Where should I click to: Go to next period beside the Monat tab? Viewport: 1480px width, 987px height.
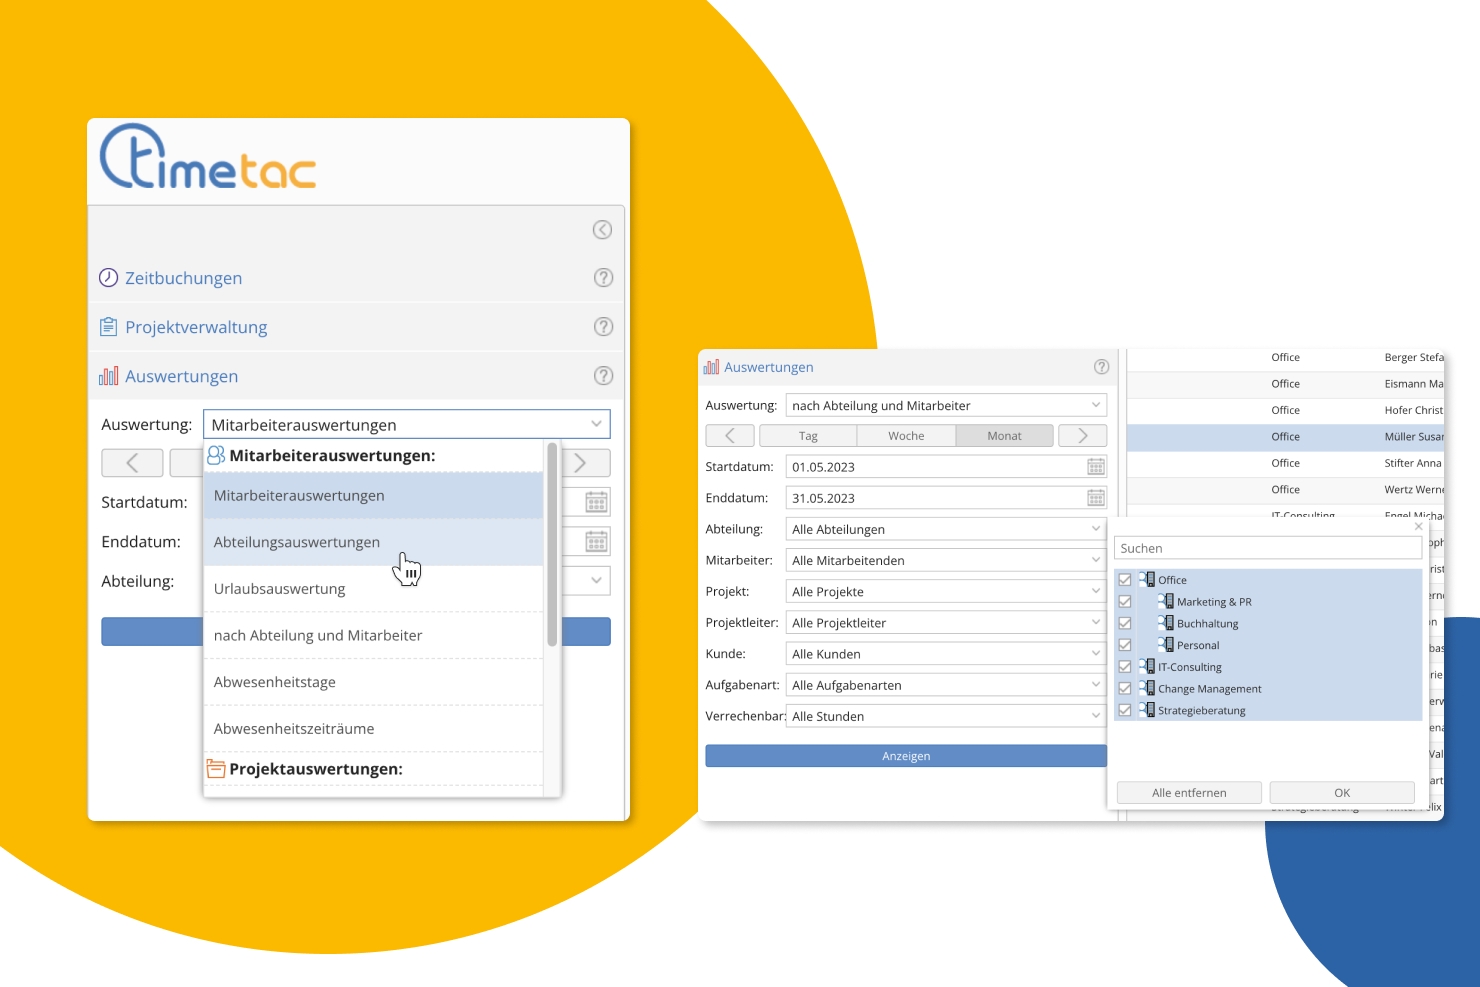1082,436
